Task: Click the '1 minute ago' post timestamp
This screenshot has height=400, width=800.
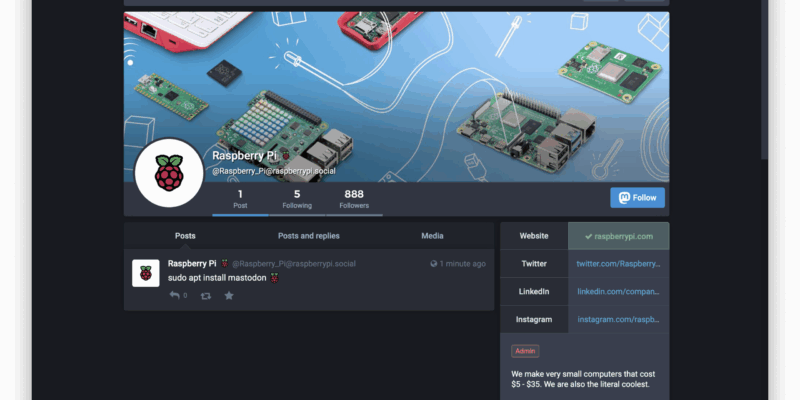Action: point(463,264)
